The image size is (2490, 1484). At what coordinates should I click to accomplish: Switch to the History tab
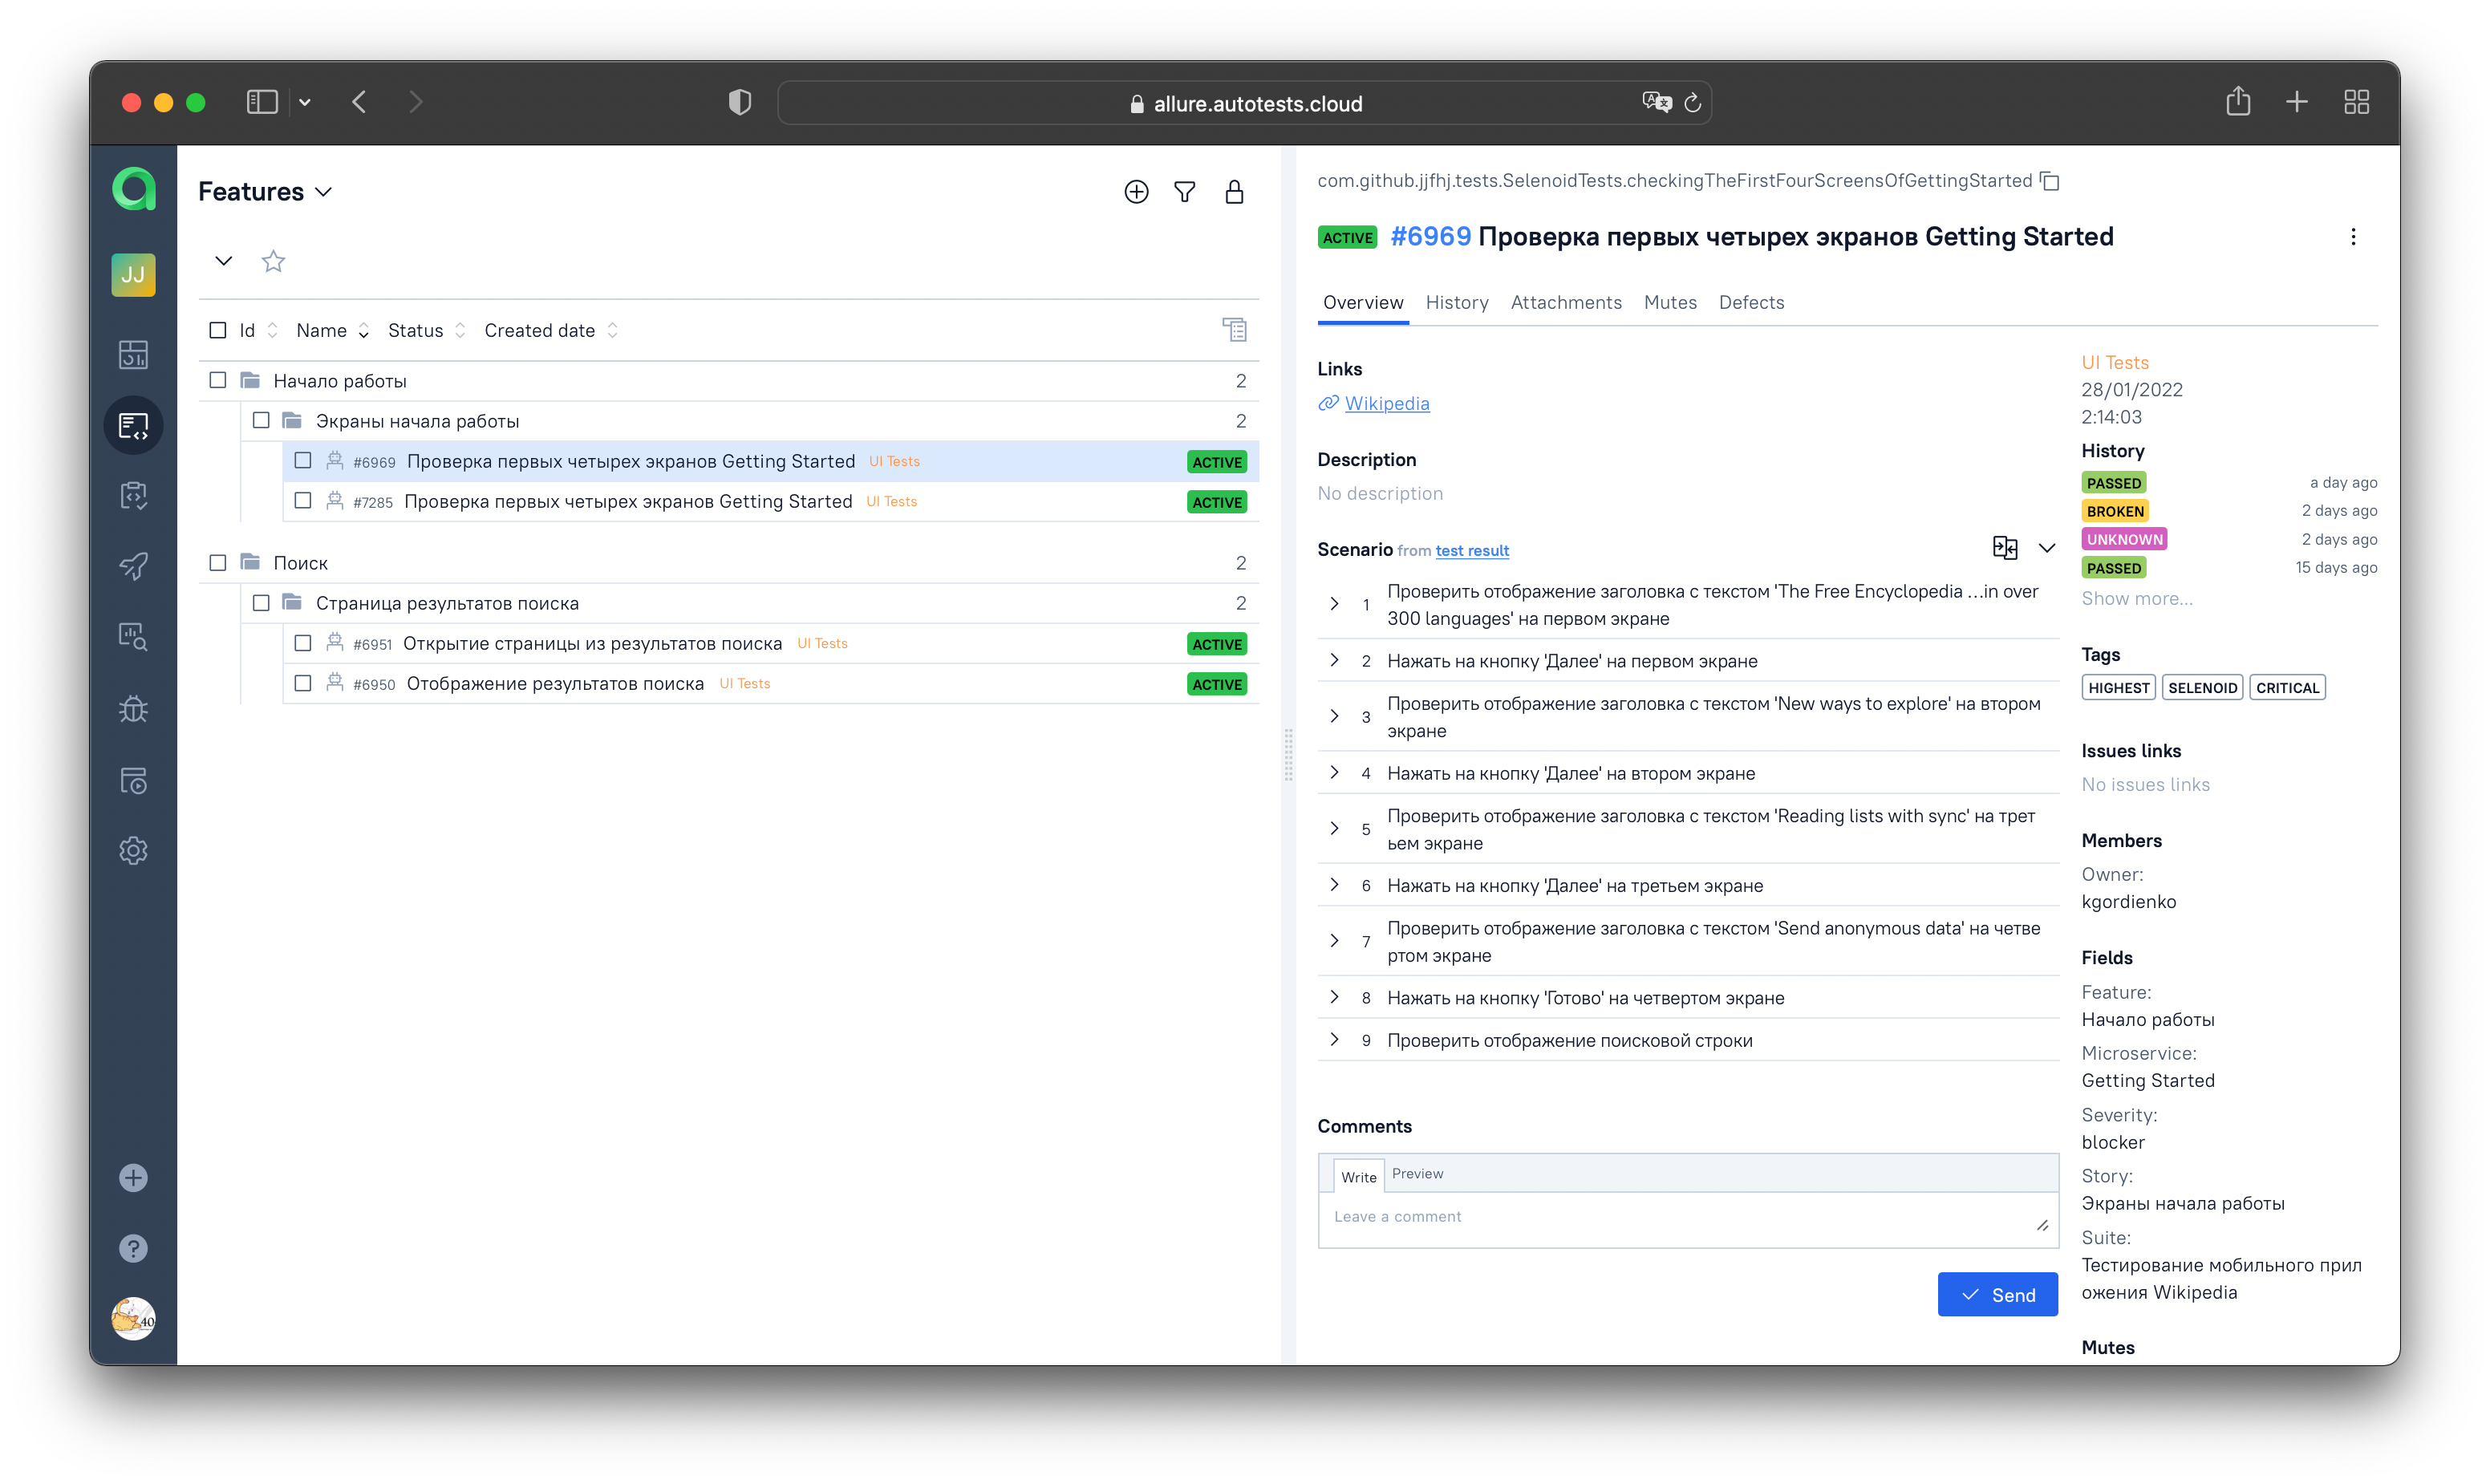point(1456,302)
